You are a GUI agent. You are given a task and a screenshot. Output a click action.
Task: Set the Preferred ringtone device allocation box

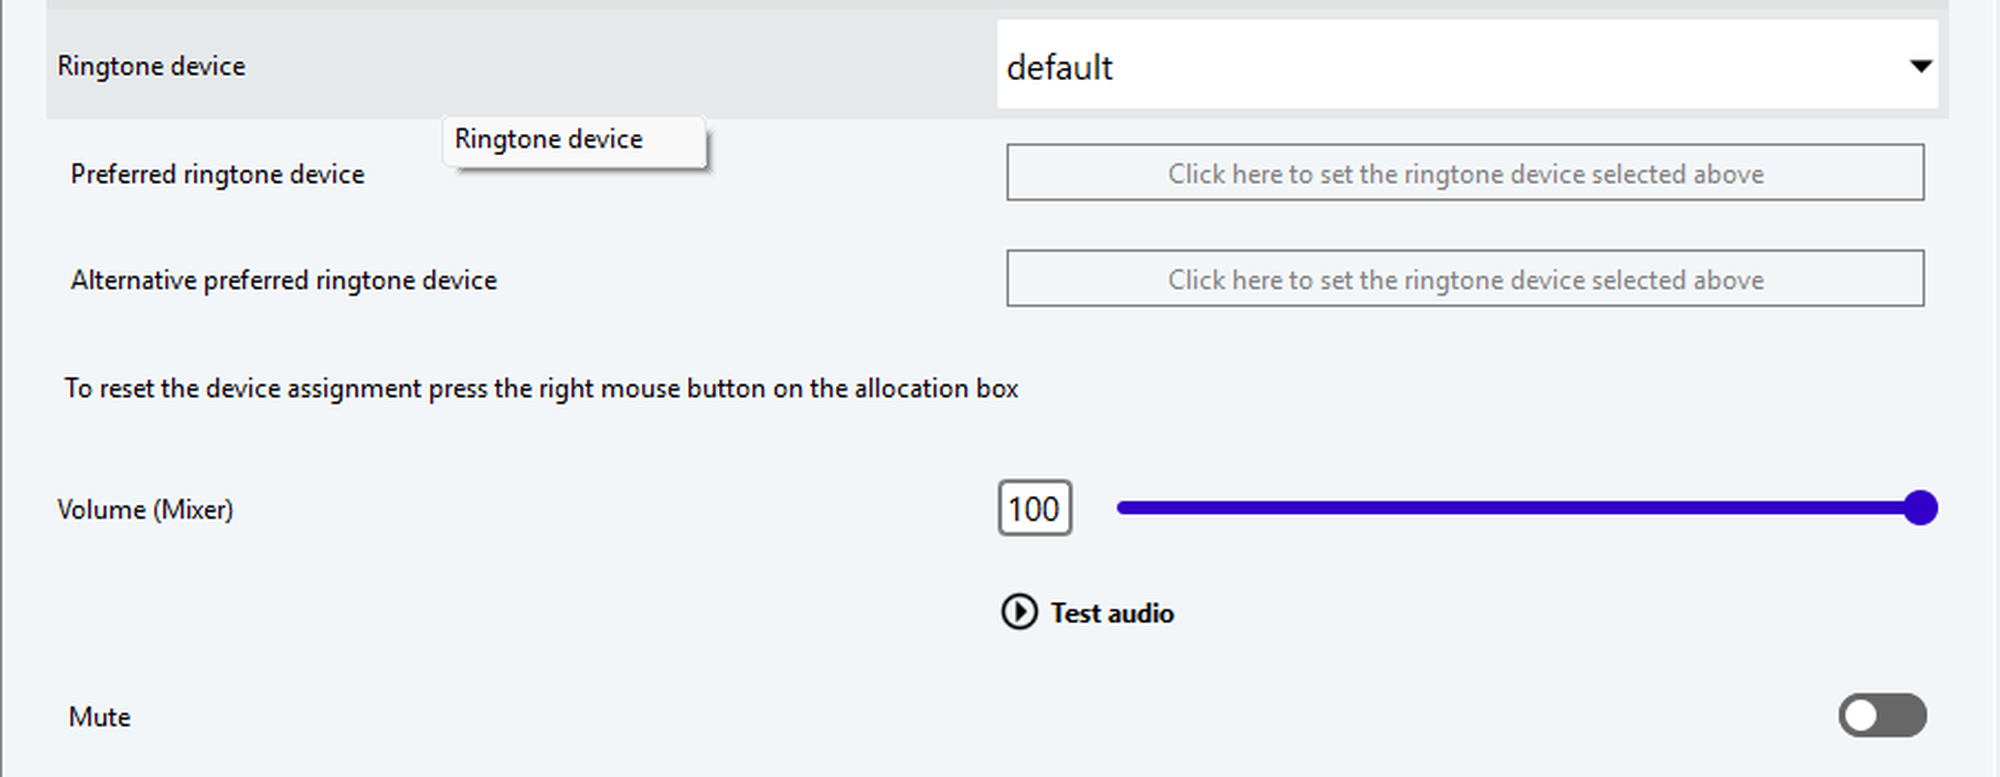point(1464,173)
